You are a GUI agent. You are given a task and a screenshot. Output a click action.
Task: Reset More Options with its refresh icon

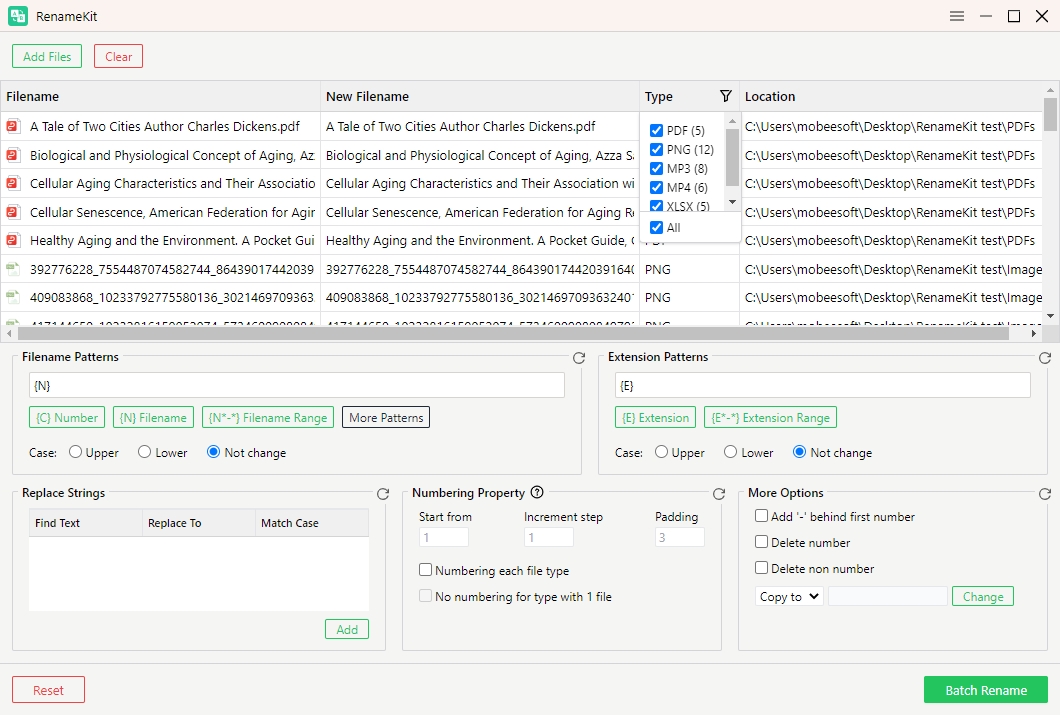pos(1045,494)
